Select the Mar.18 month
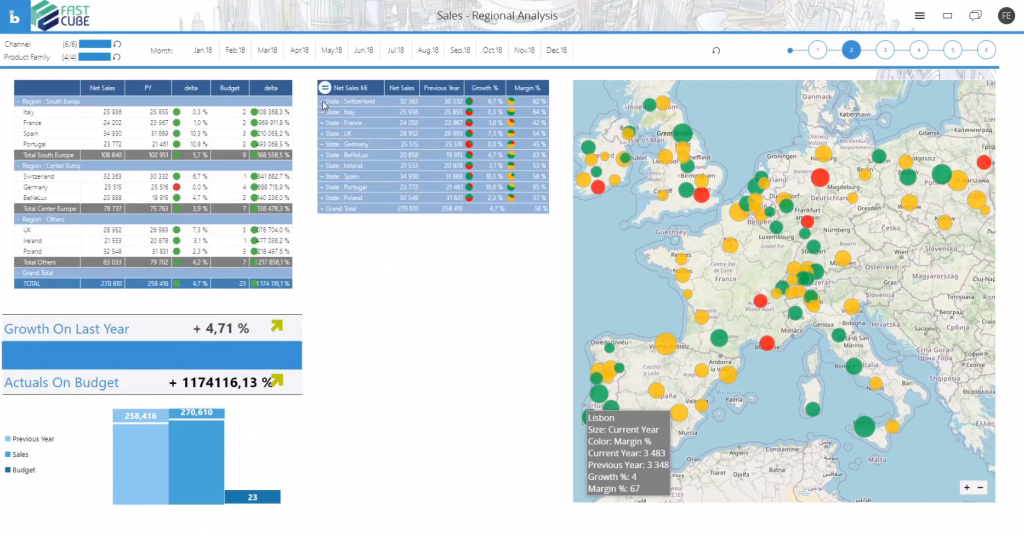Screen dimensions: 1024x535 click(267, 50)
